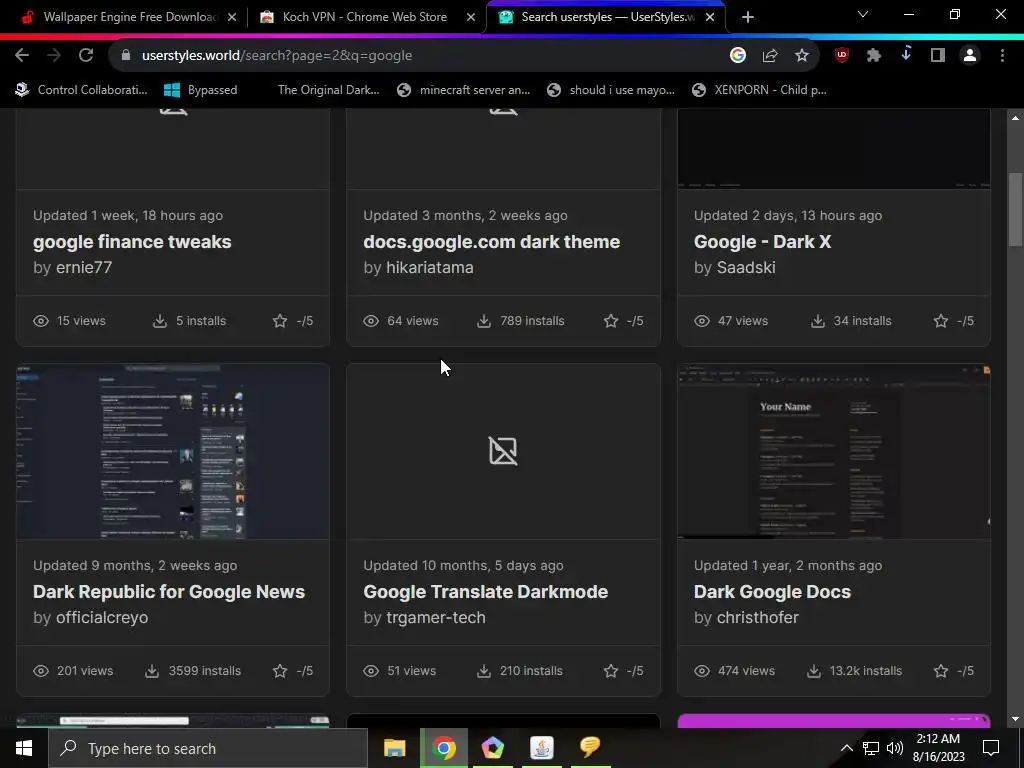The width and height of the screenshot is (1024, 768).
Task: Click views eye icon on Dark Google Docs
Action: pyautogui.click(x=701, y=671)
